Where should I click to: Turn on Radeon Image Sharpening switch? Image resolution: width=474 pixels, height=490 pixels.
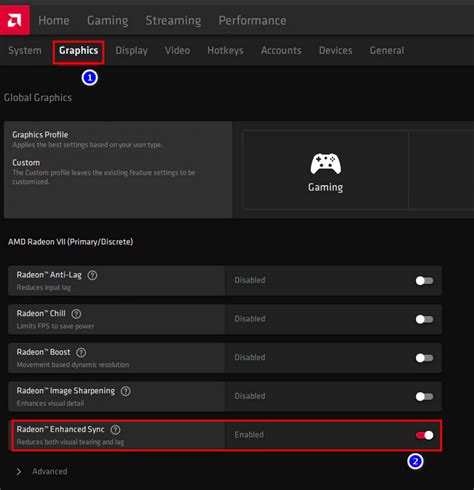[424, 397]
